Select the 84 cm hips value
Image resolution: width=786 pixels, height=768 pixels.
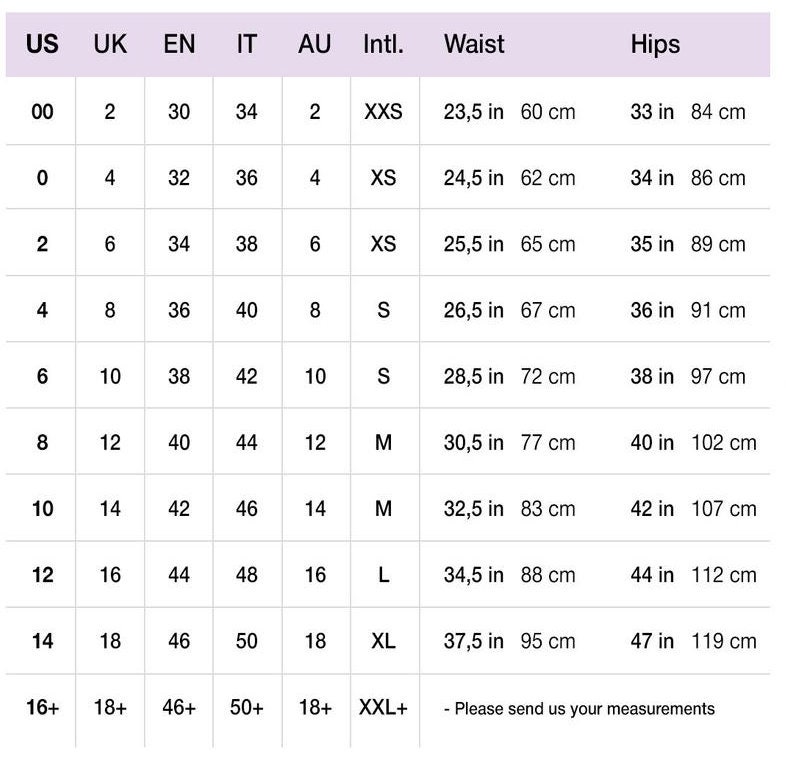pyautogui.click(x=718, y=111)
